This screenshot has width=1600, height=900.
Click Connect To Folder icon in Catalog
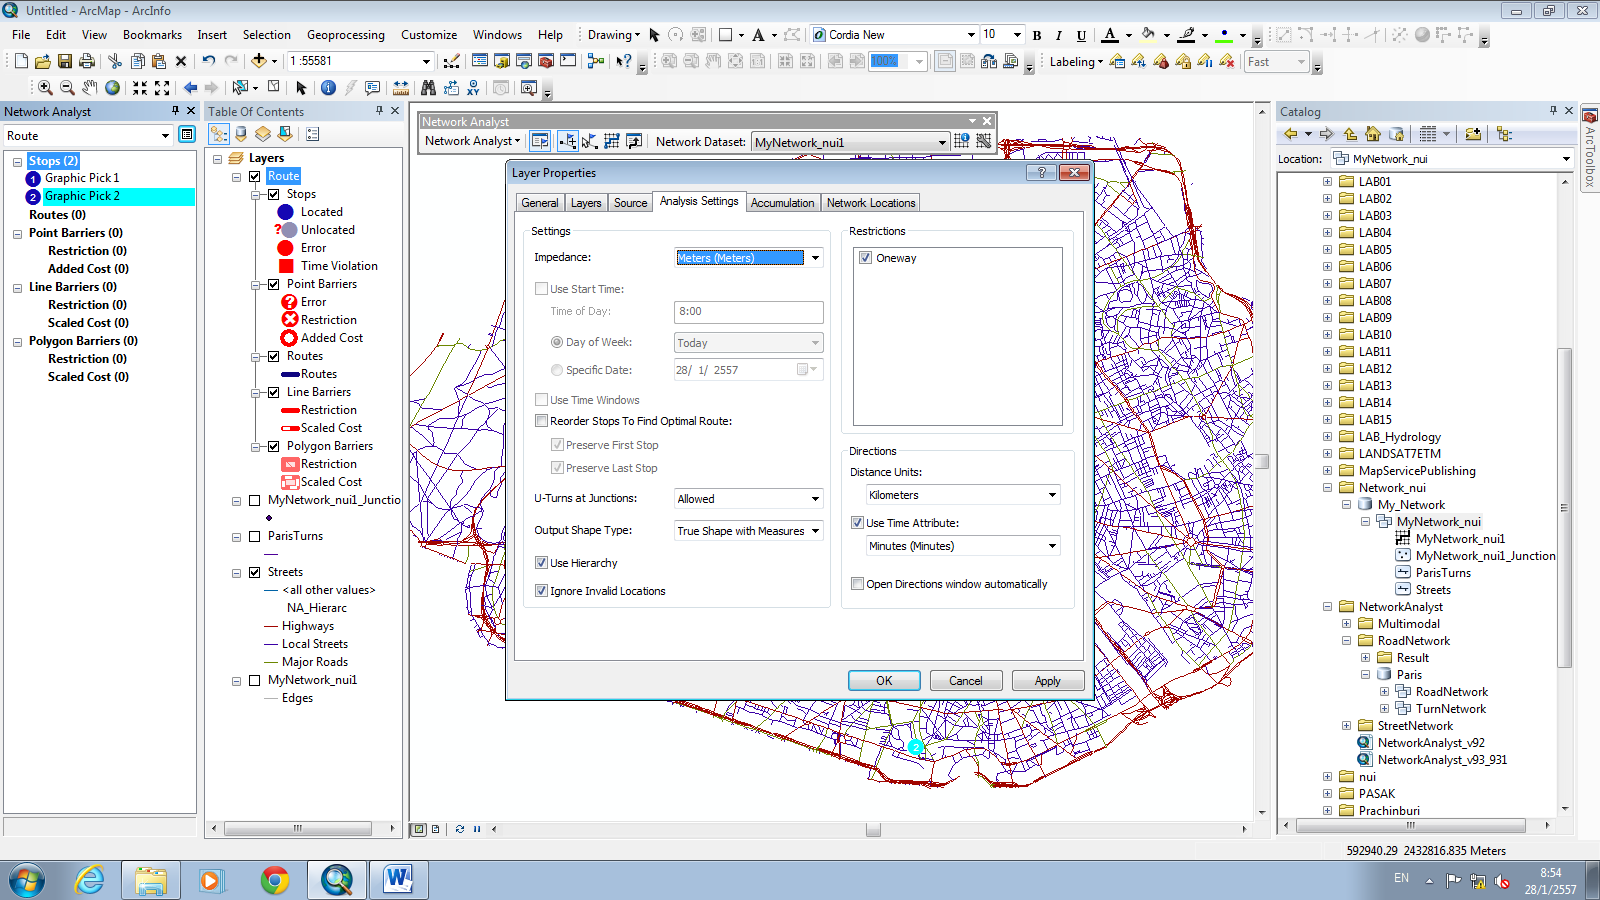pos(1473,134)
